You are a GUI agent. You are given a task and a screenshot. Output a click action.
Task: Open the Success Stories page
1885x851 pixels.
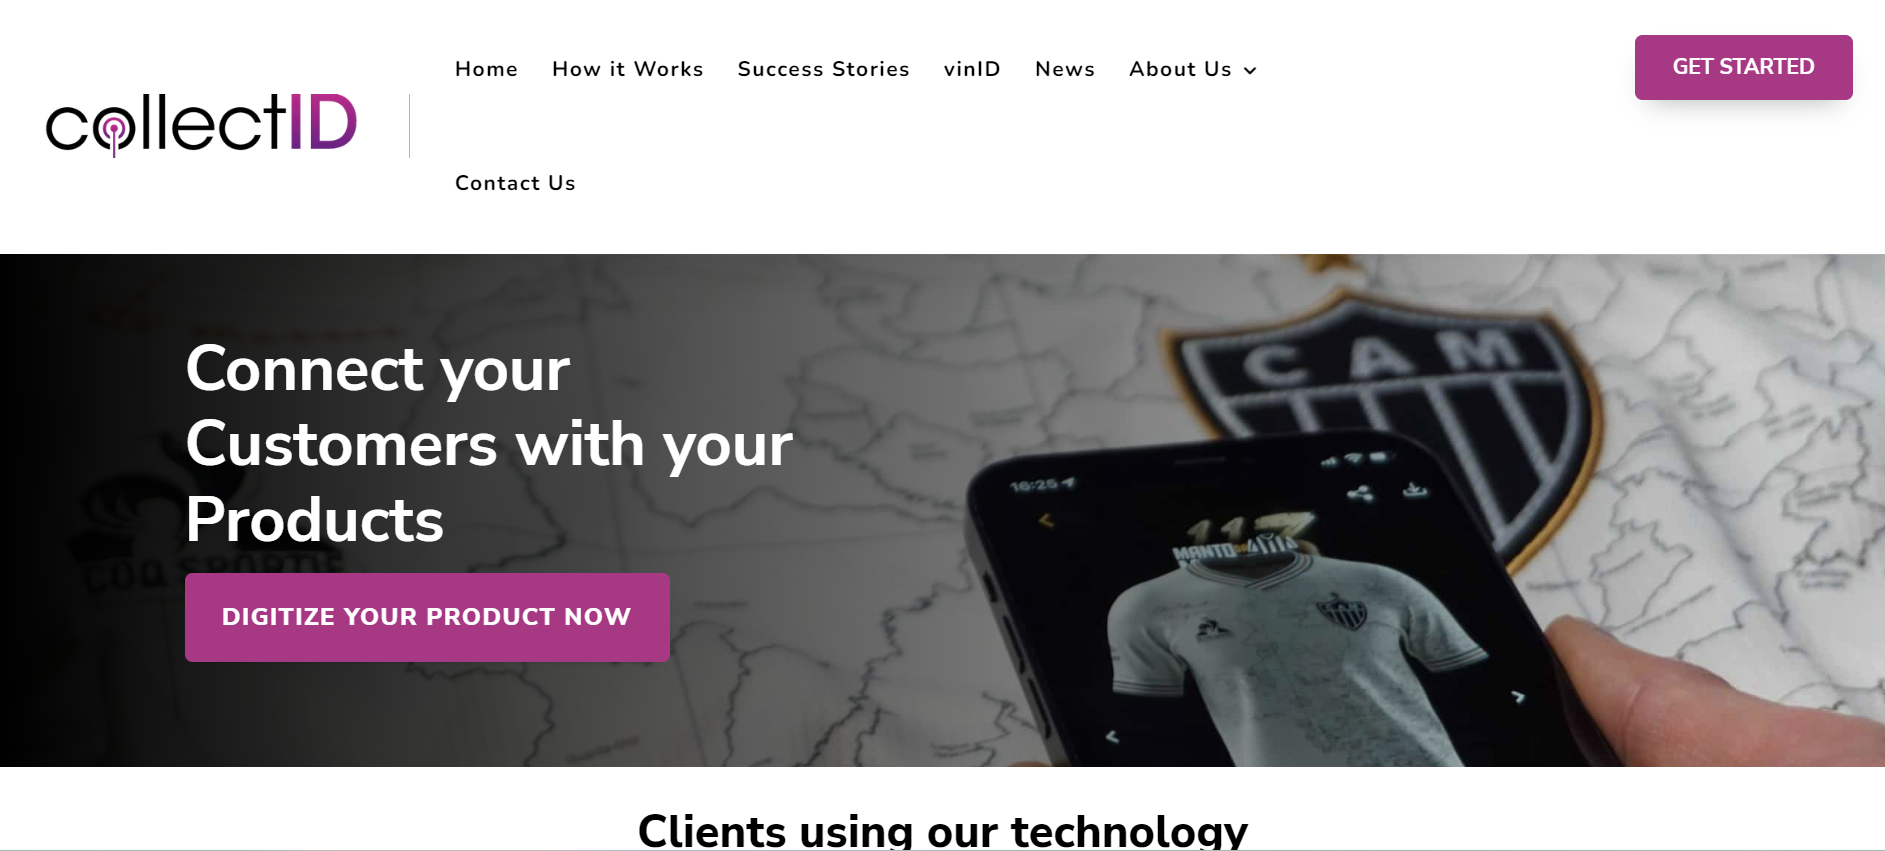[x=824, y=69]
